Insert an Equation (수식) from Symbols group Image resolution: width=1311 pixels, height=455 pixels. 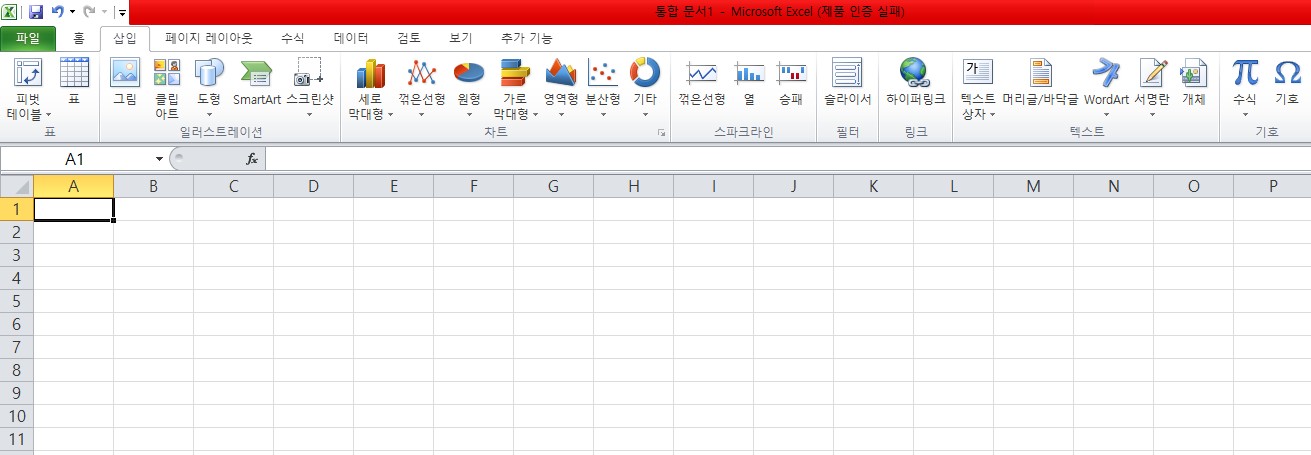pos(1245,89)
